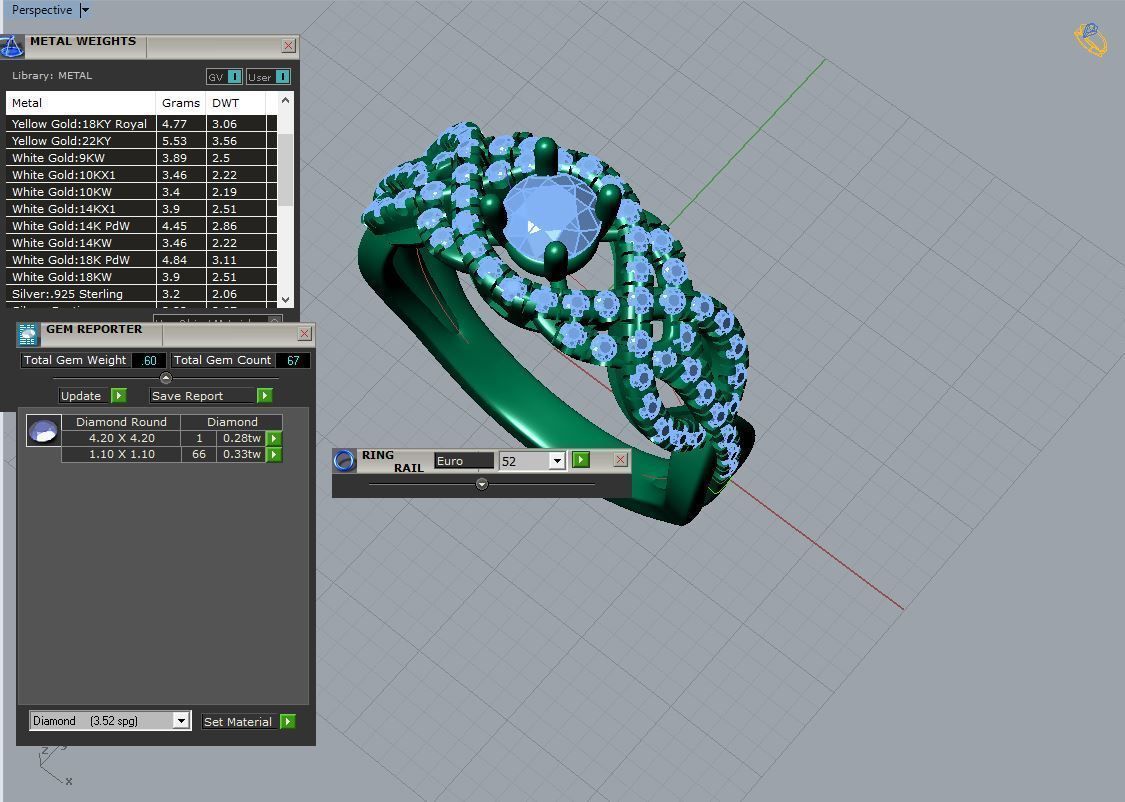Click the Perspective viewport label
This screenshot has height=802, width=1125.
pos(42,10)
